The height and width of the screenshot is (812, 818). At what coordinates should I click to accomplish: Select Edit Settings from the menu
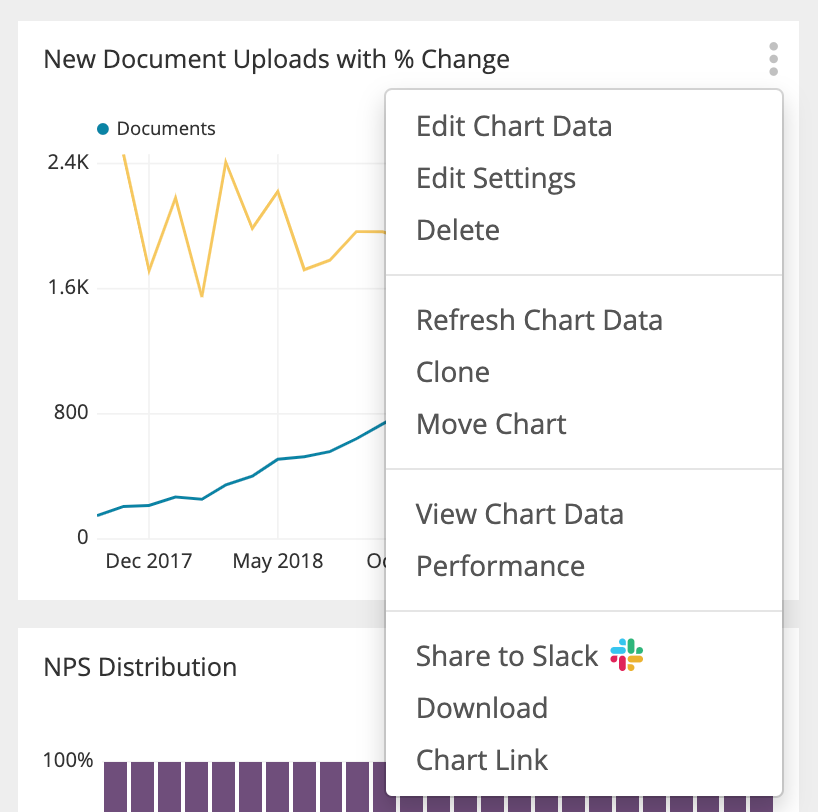tap(496, 178)
